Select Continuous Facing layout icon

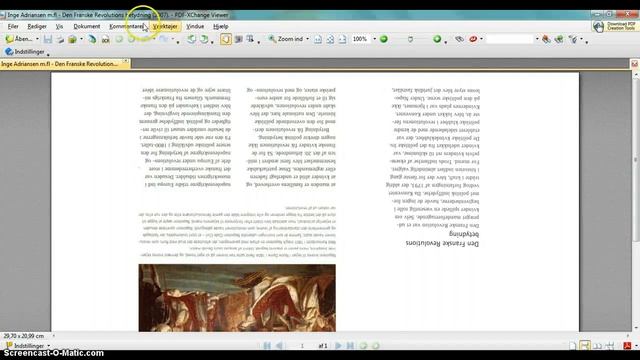tap(610, 346)
